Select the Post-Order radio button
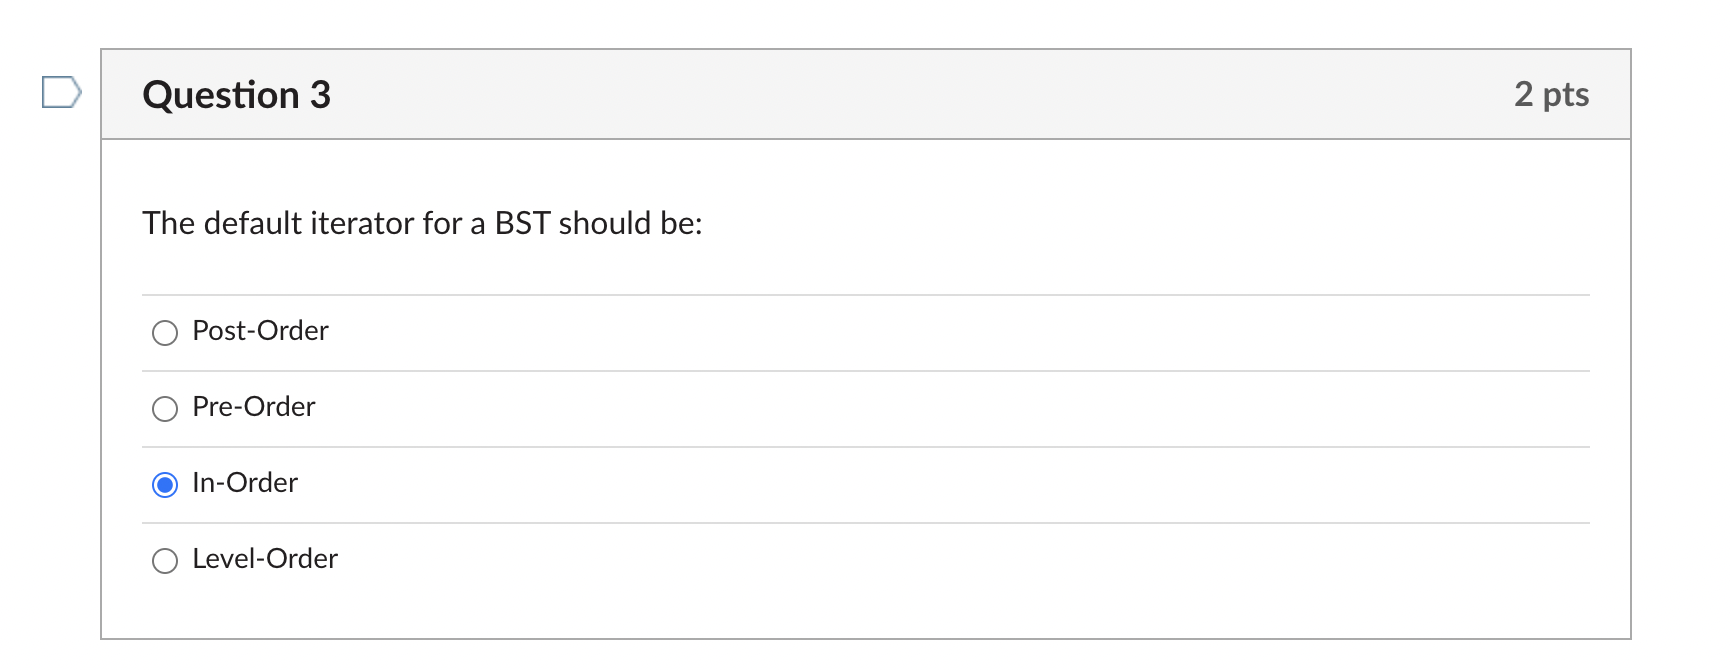Image resolution: width=1730 pixels, height=670 pixels. pyautogui.click(x=165, y=332)
